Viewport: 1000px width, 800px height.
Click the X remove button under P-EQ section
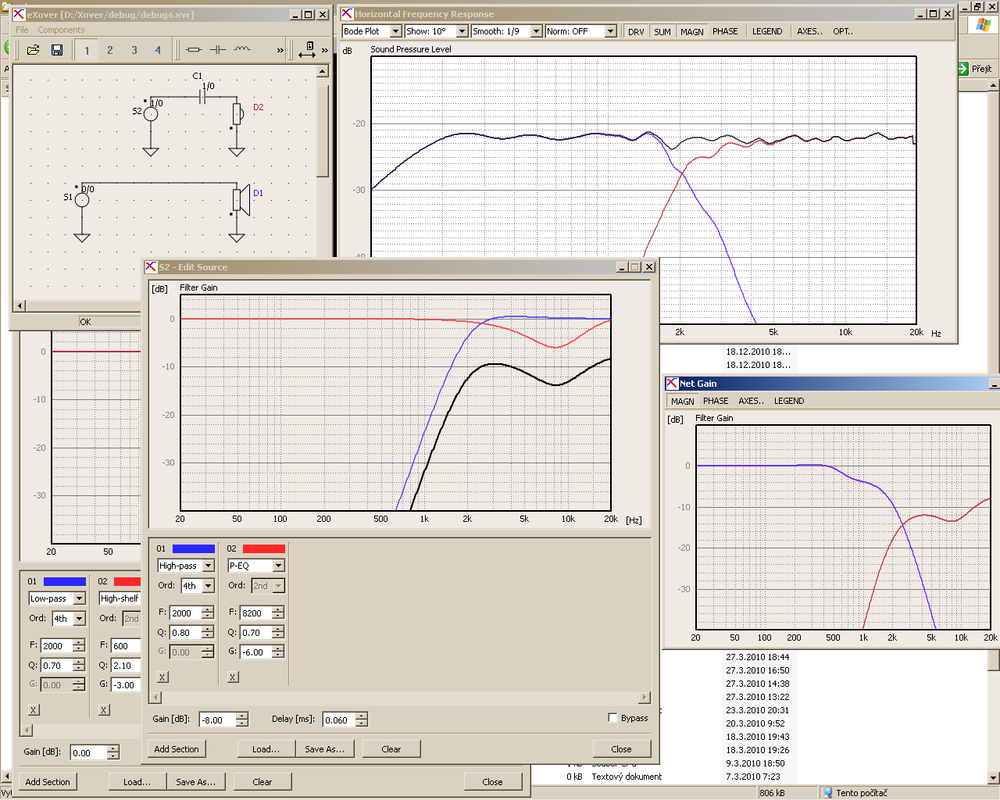[233, 677]
